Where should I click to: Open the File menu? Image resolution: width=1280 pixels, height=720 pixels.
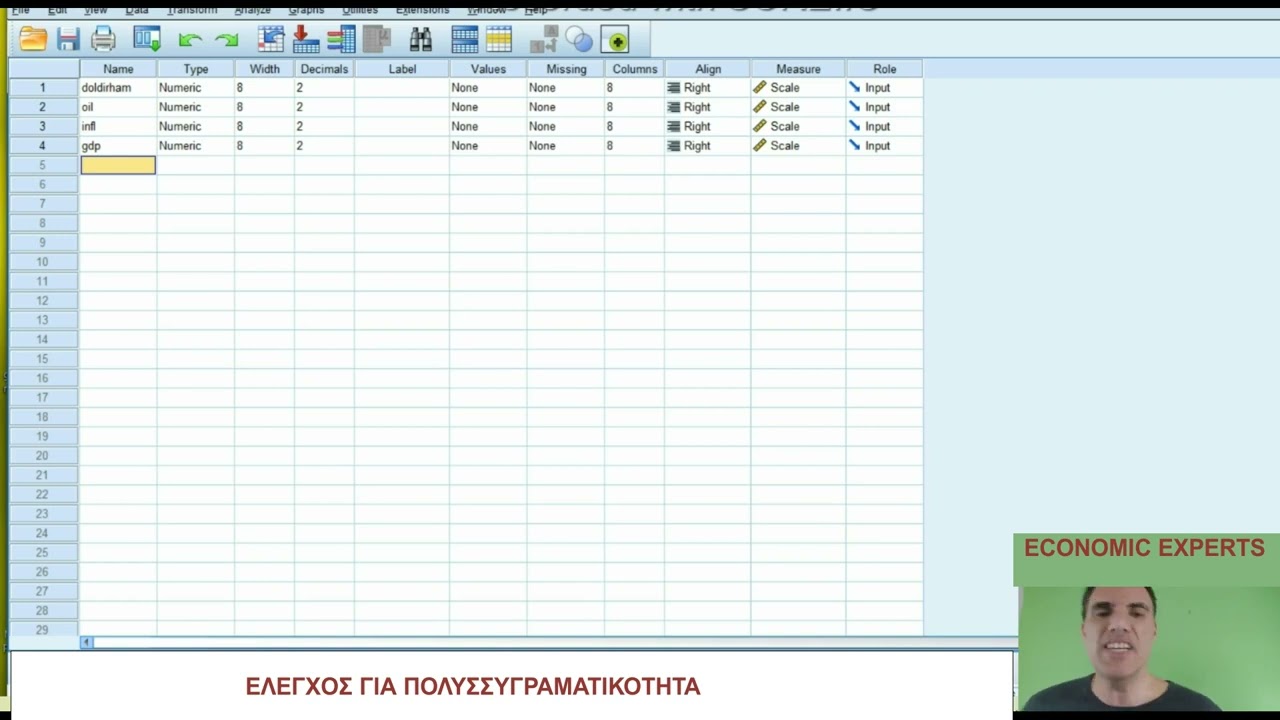20,10
